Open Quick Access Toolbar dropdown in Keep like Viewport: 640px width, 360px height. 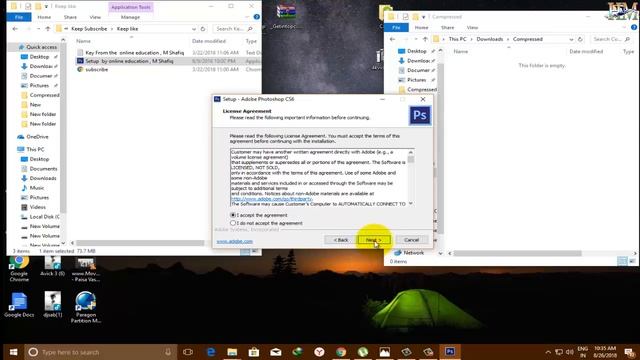point(46,7)
